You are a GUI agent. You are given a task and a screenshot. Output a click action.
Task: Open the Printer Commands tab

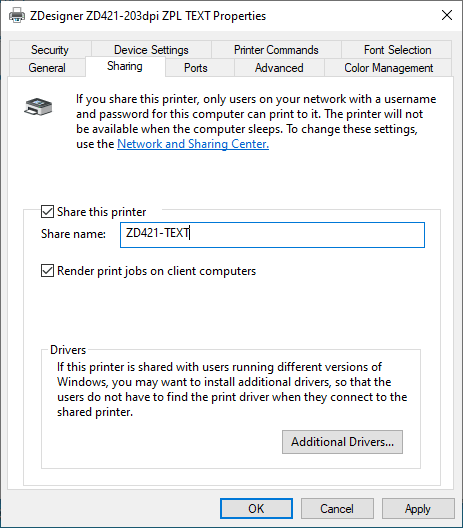pos(276,50)
